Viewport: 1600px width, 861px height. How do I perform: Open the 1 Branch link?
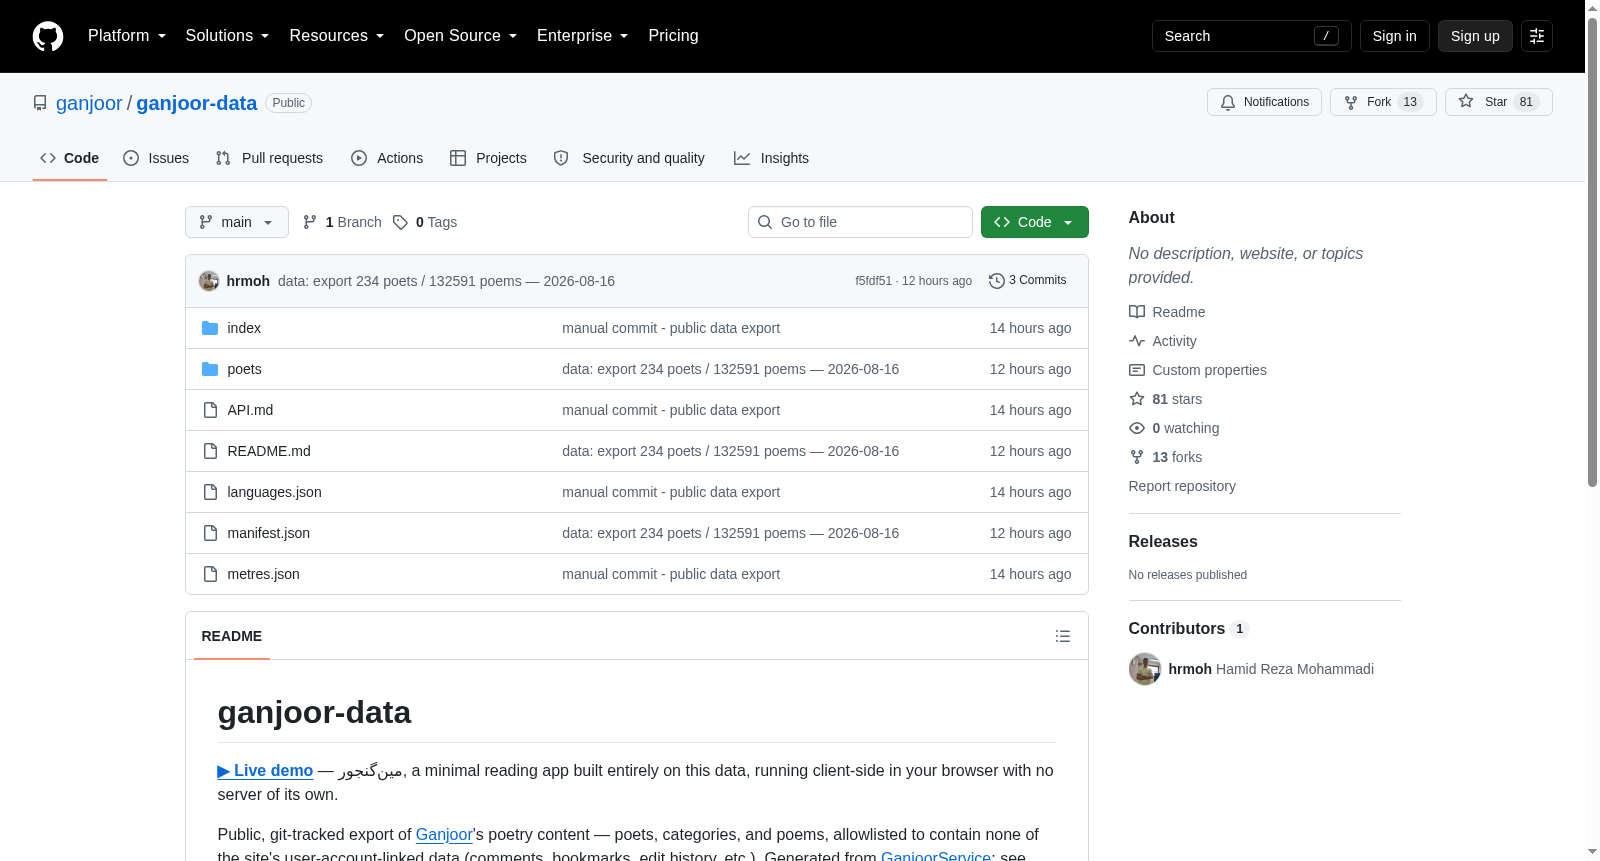coord(342,222)
